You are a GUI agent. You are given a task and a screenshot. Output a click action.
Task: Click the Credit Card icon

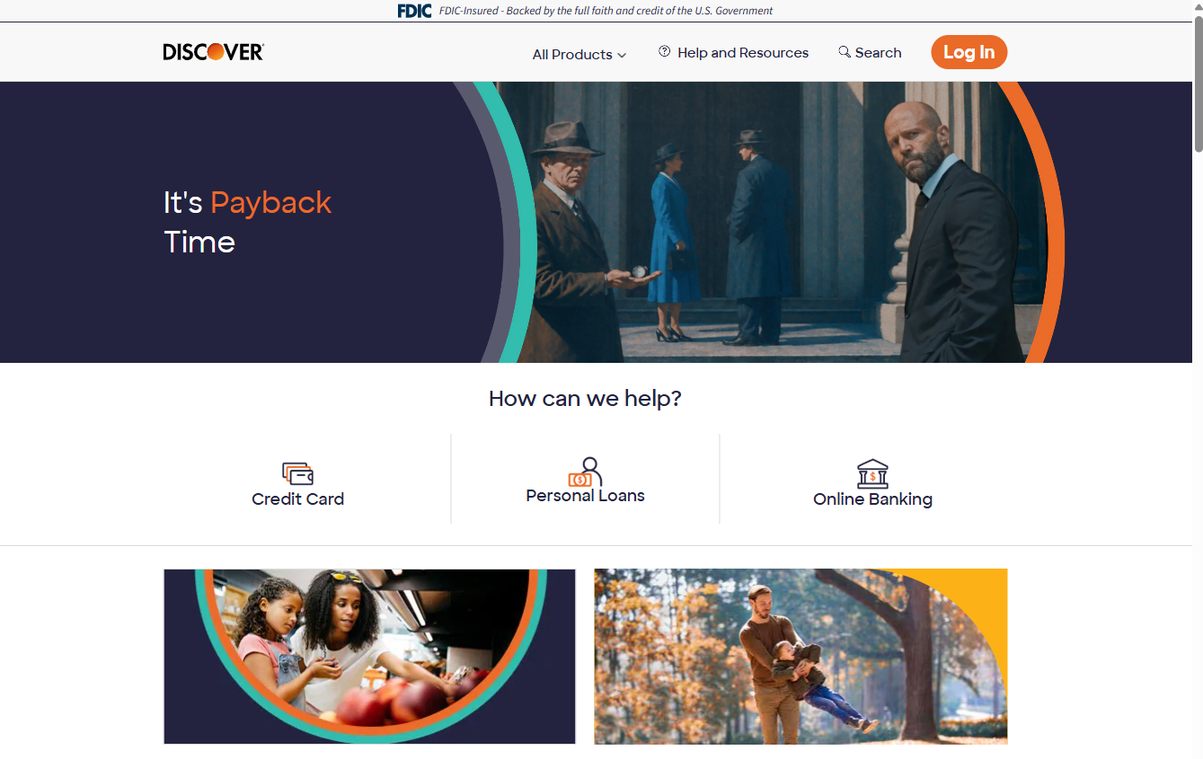pos(298,473)
